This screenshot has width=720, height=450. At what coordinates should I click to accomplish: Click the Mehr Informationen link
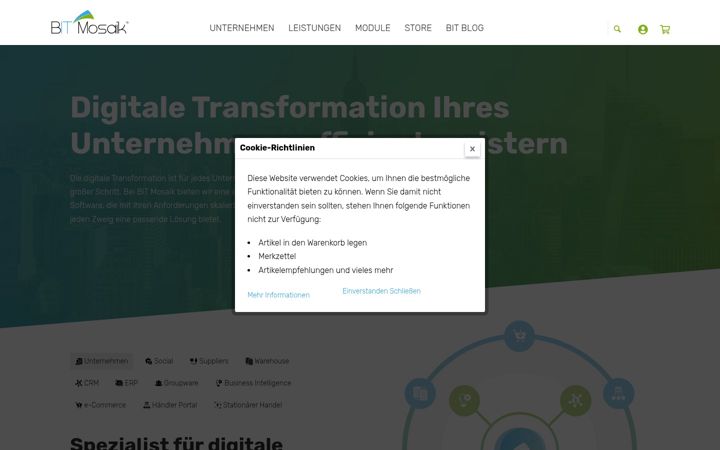pyautogui.click(x=278, y=295)
